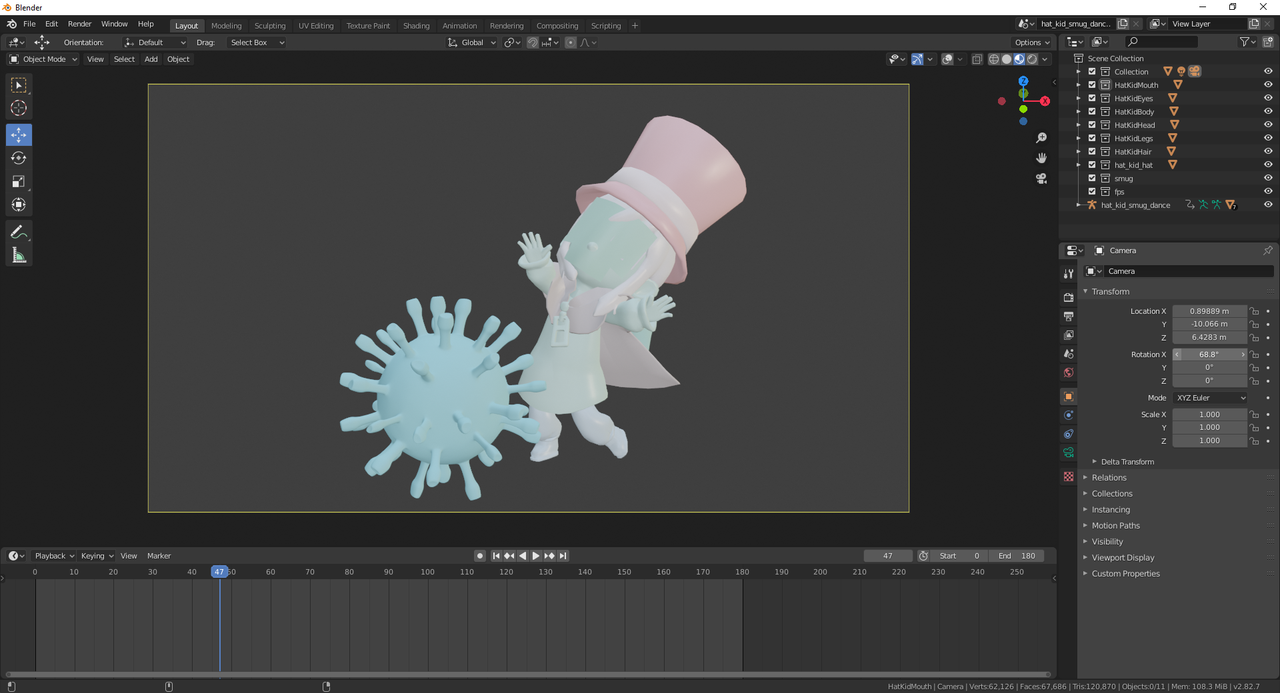This screenshot has width=1280, height=693.
Task: Open the Object Mode dropdown
Action: coord(43,59)
